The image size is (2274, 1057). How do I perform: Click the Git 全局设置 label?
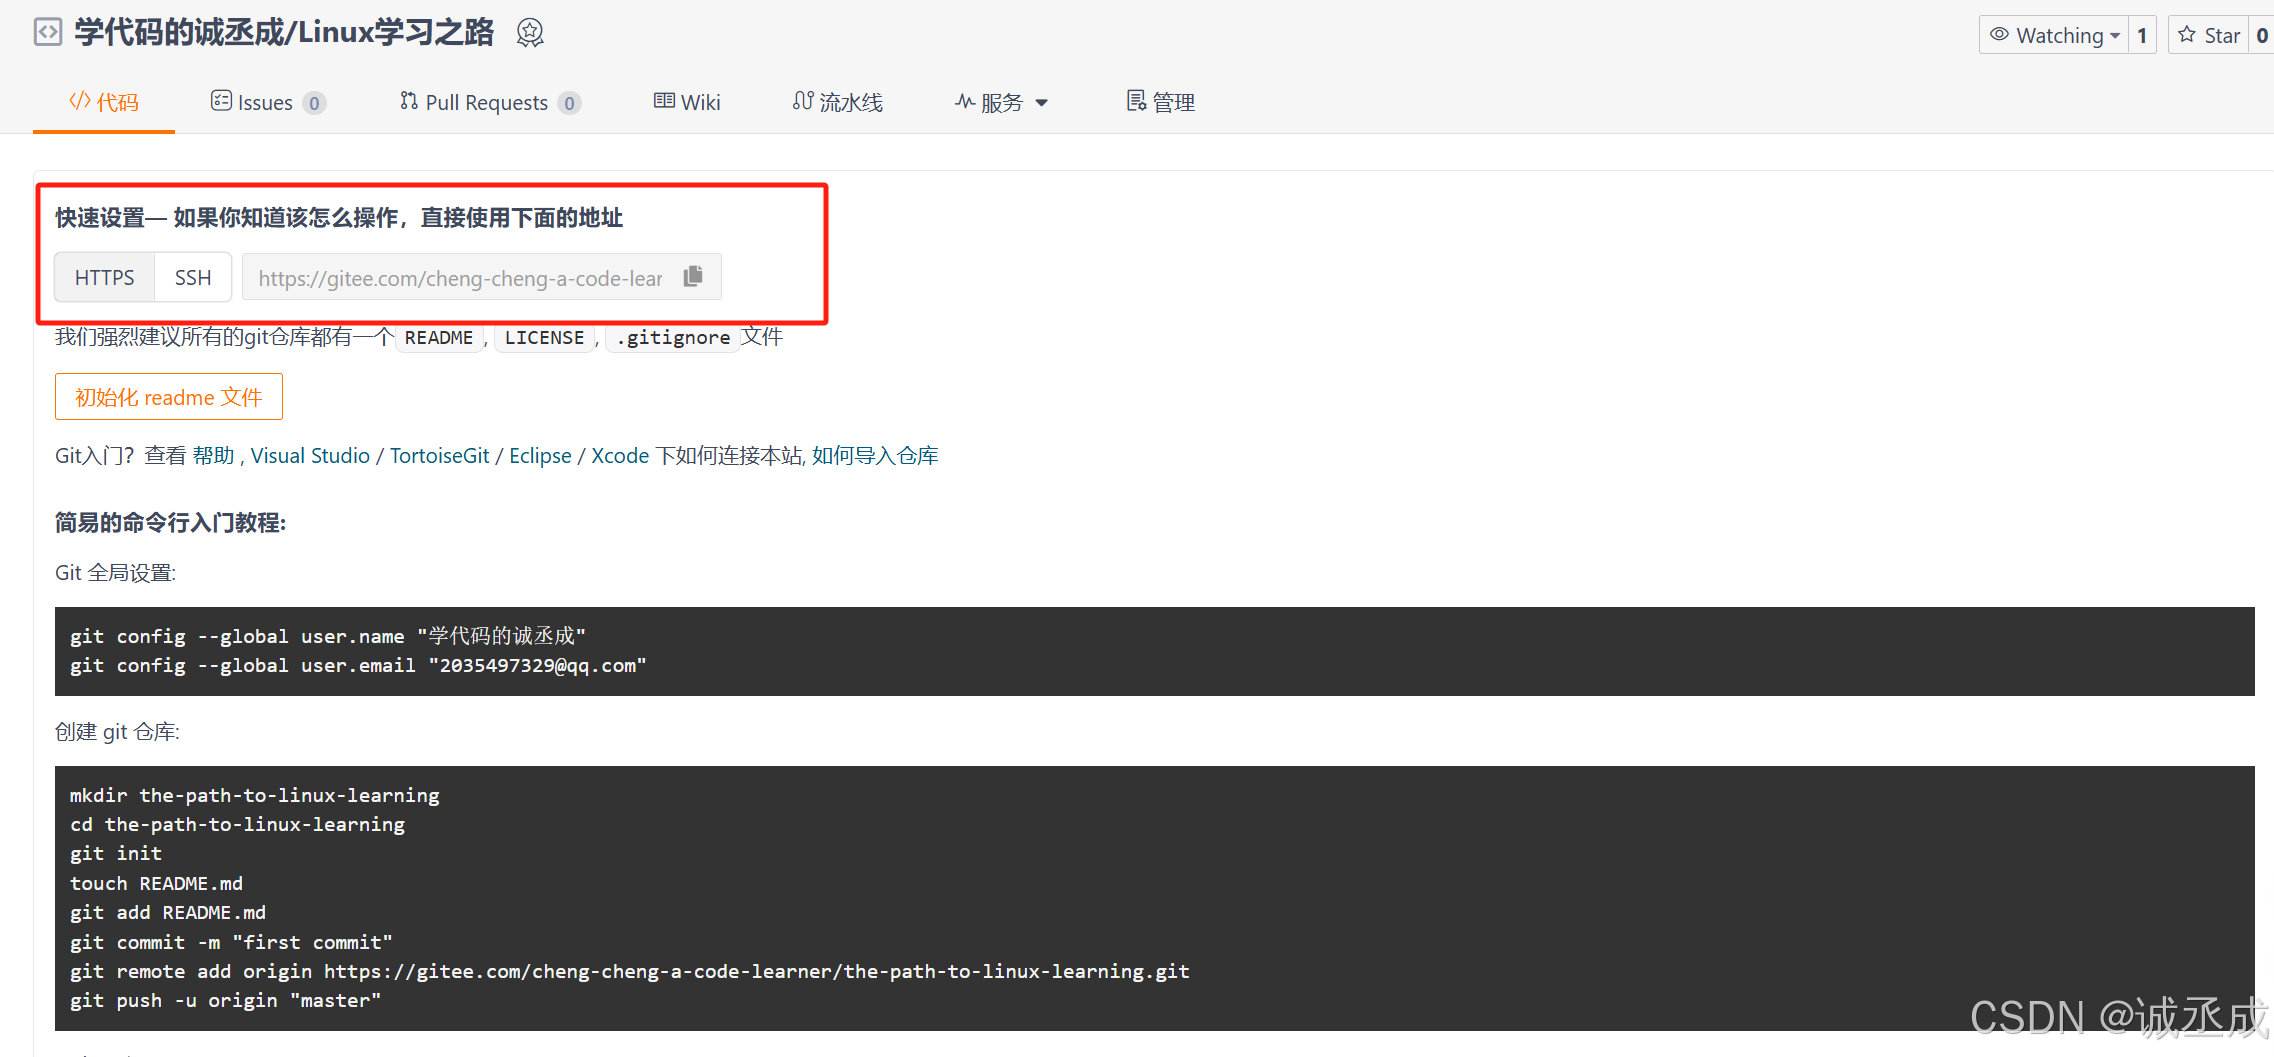pos(116,573)
